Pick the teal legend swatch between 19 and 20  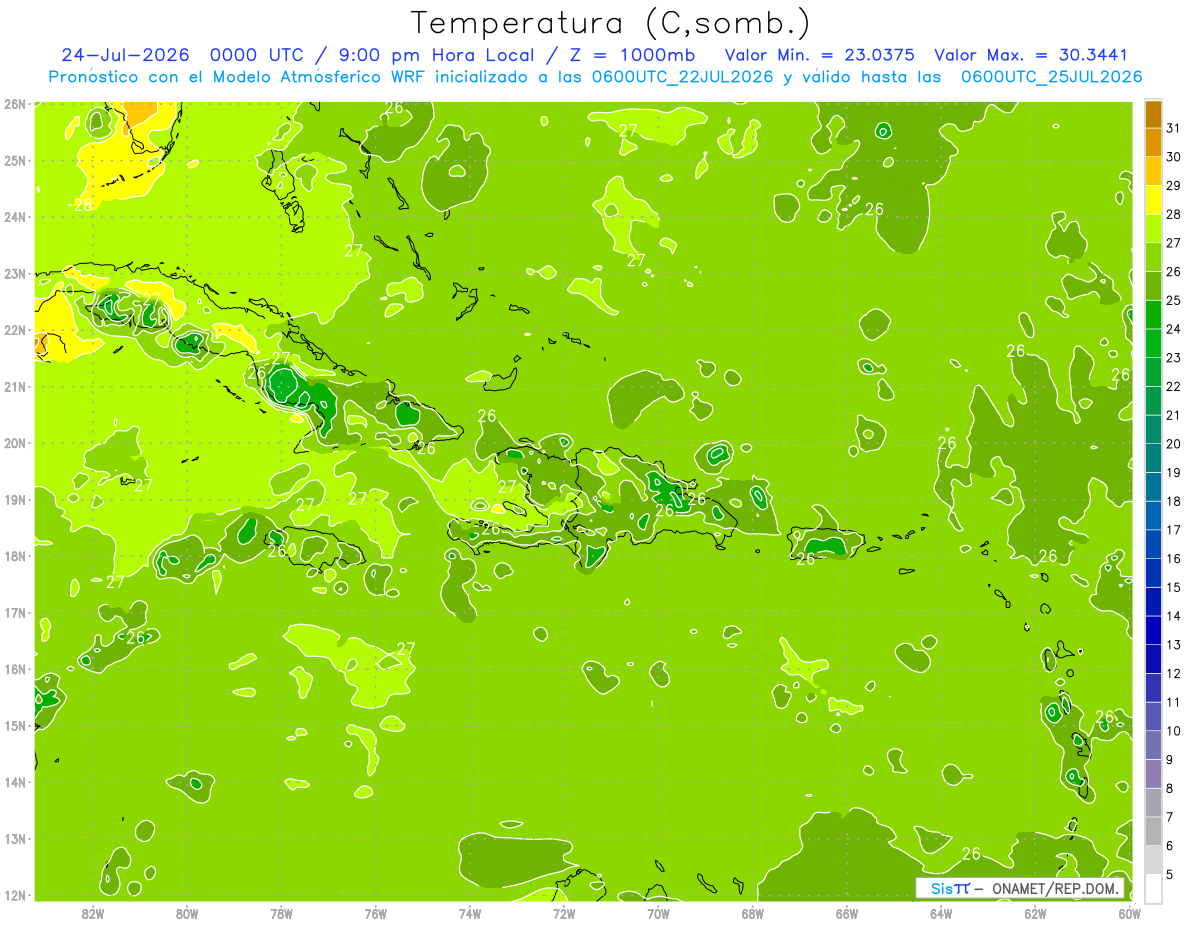coord(1153,458)
